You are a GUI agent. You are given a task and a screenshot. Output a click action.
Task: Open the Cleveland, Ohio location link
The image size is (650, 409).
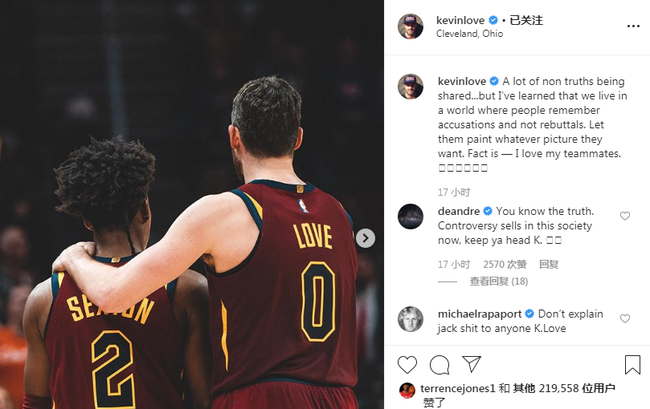click(x=469, y=34)
